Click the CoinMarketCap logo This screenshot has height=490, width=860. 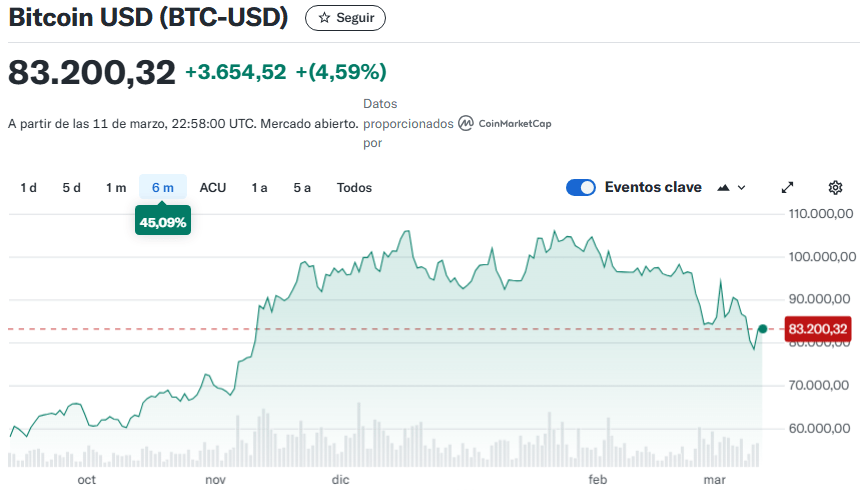coord(467,124)
